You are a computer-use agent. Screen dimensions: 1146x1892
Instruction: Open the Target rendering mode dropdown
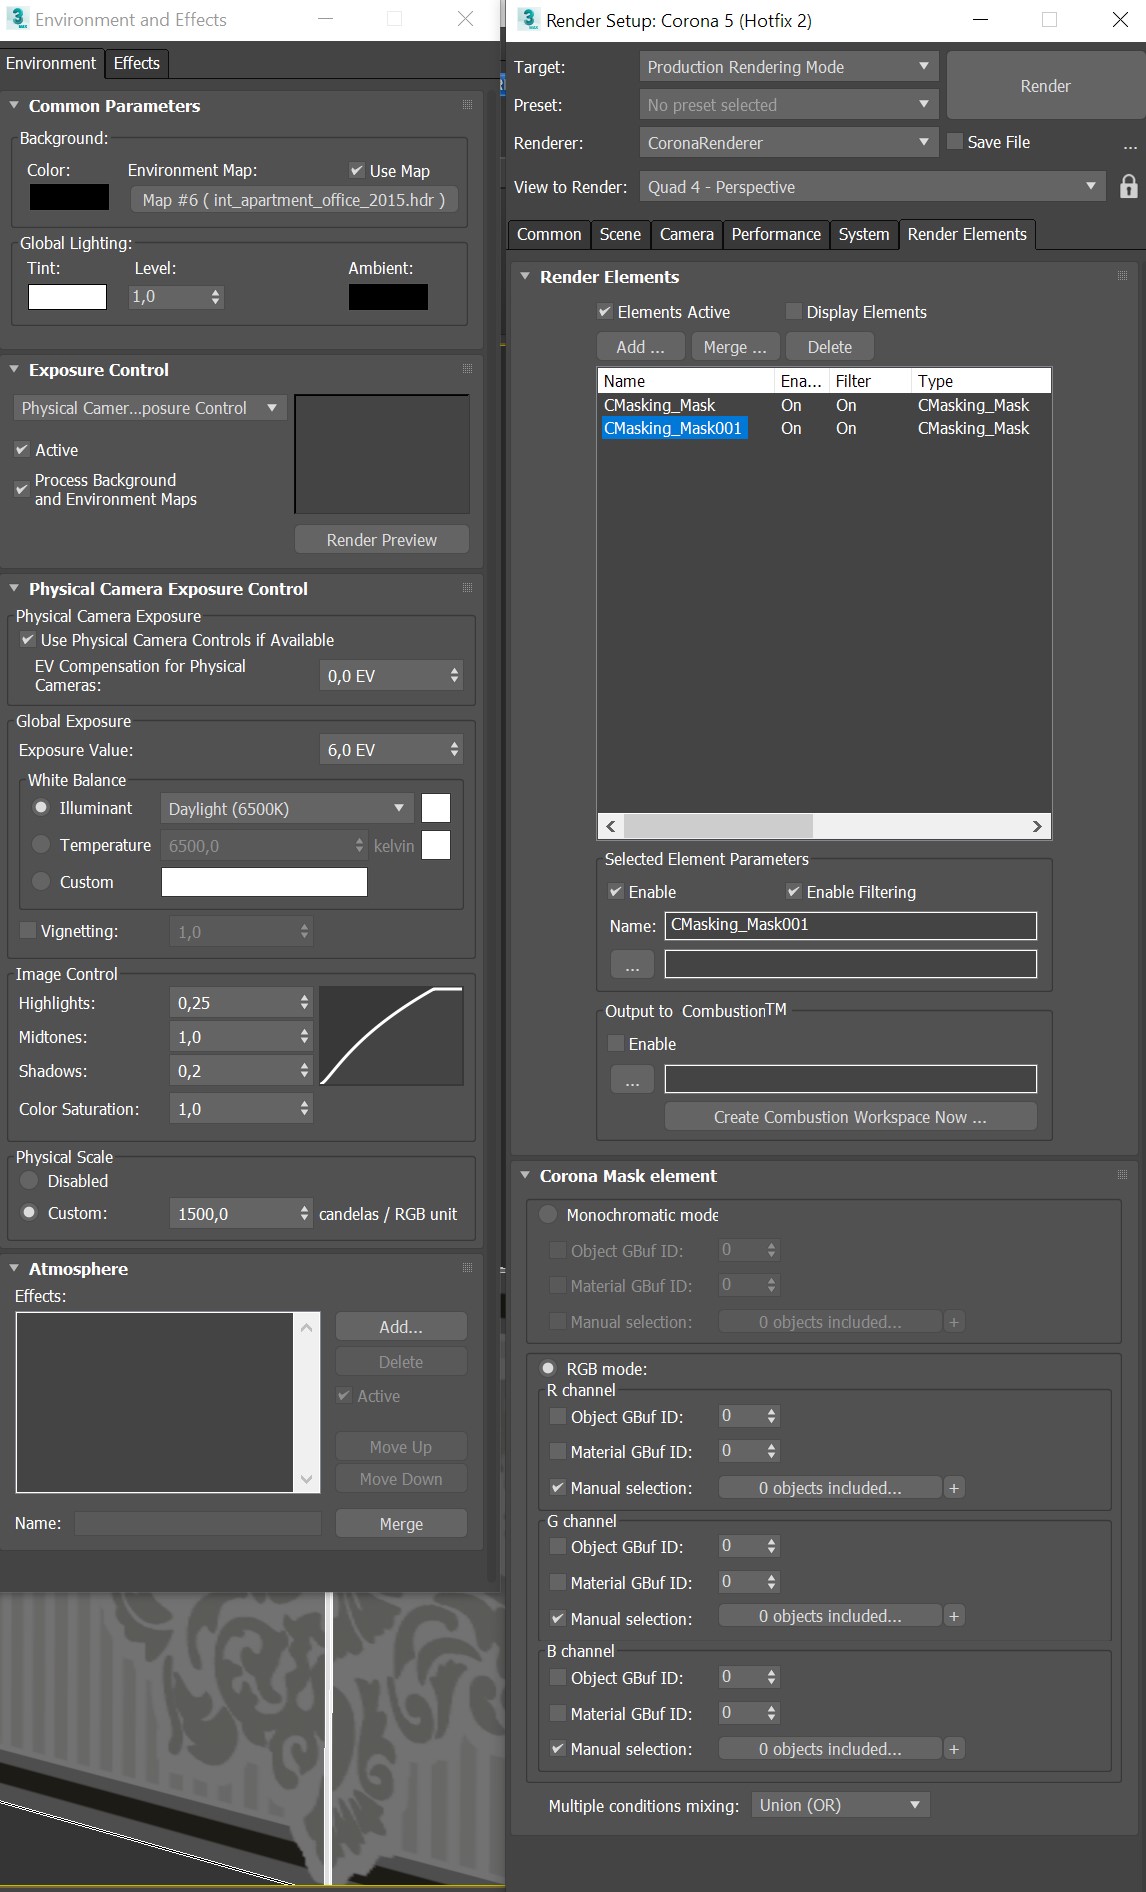(788, 67)
